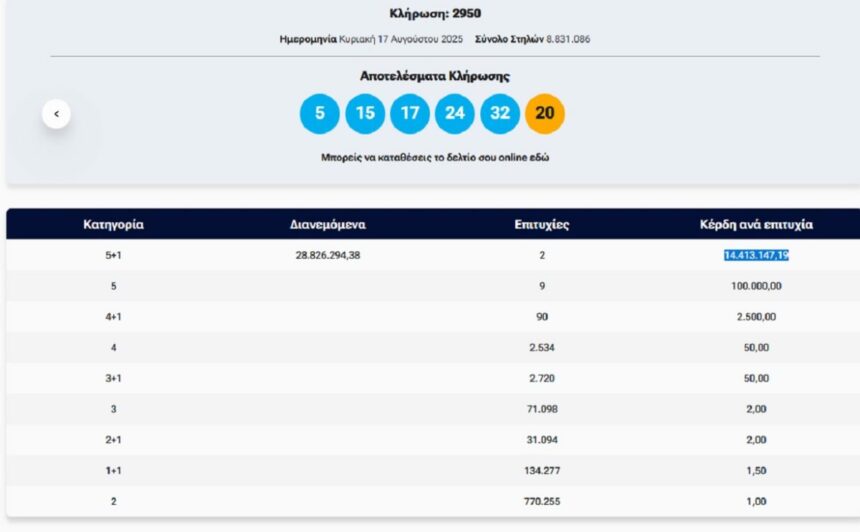Image resolution: width=860 pixels, height=532 pixels.
Task: Click the 770.255 winners count
Action: pyautogui.click(x=541, y=501)
